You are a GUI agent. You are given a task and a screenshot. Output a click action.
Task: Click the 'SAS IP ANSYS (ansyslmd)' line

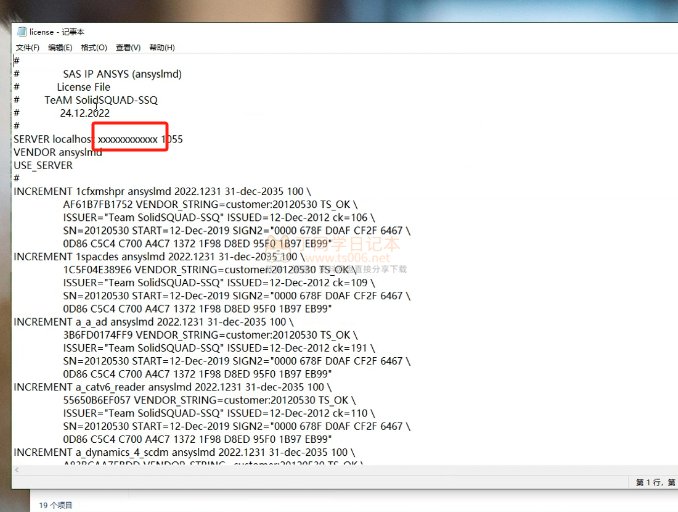click(122, 74)
